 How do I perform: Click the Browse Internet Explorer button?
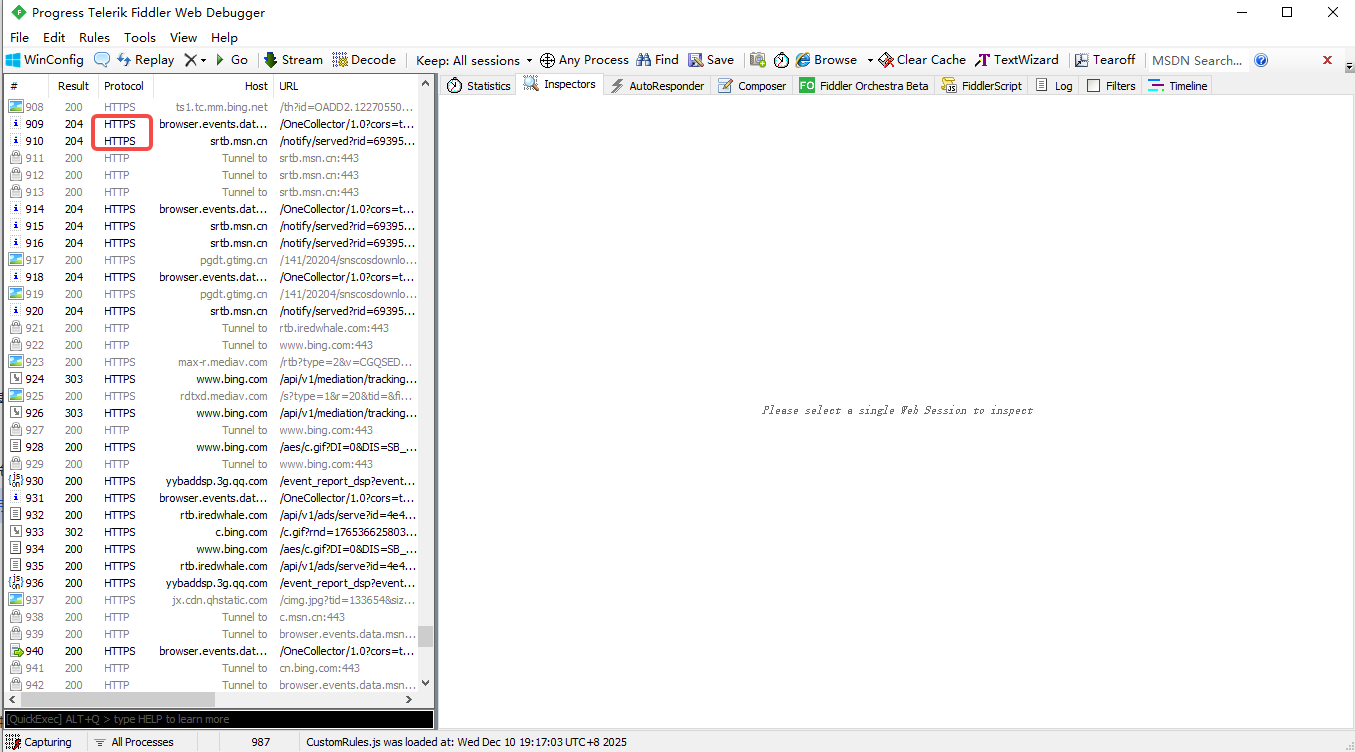827,60
